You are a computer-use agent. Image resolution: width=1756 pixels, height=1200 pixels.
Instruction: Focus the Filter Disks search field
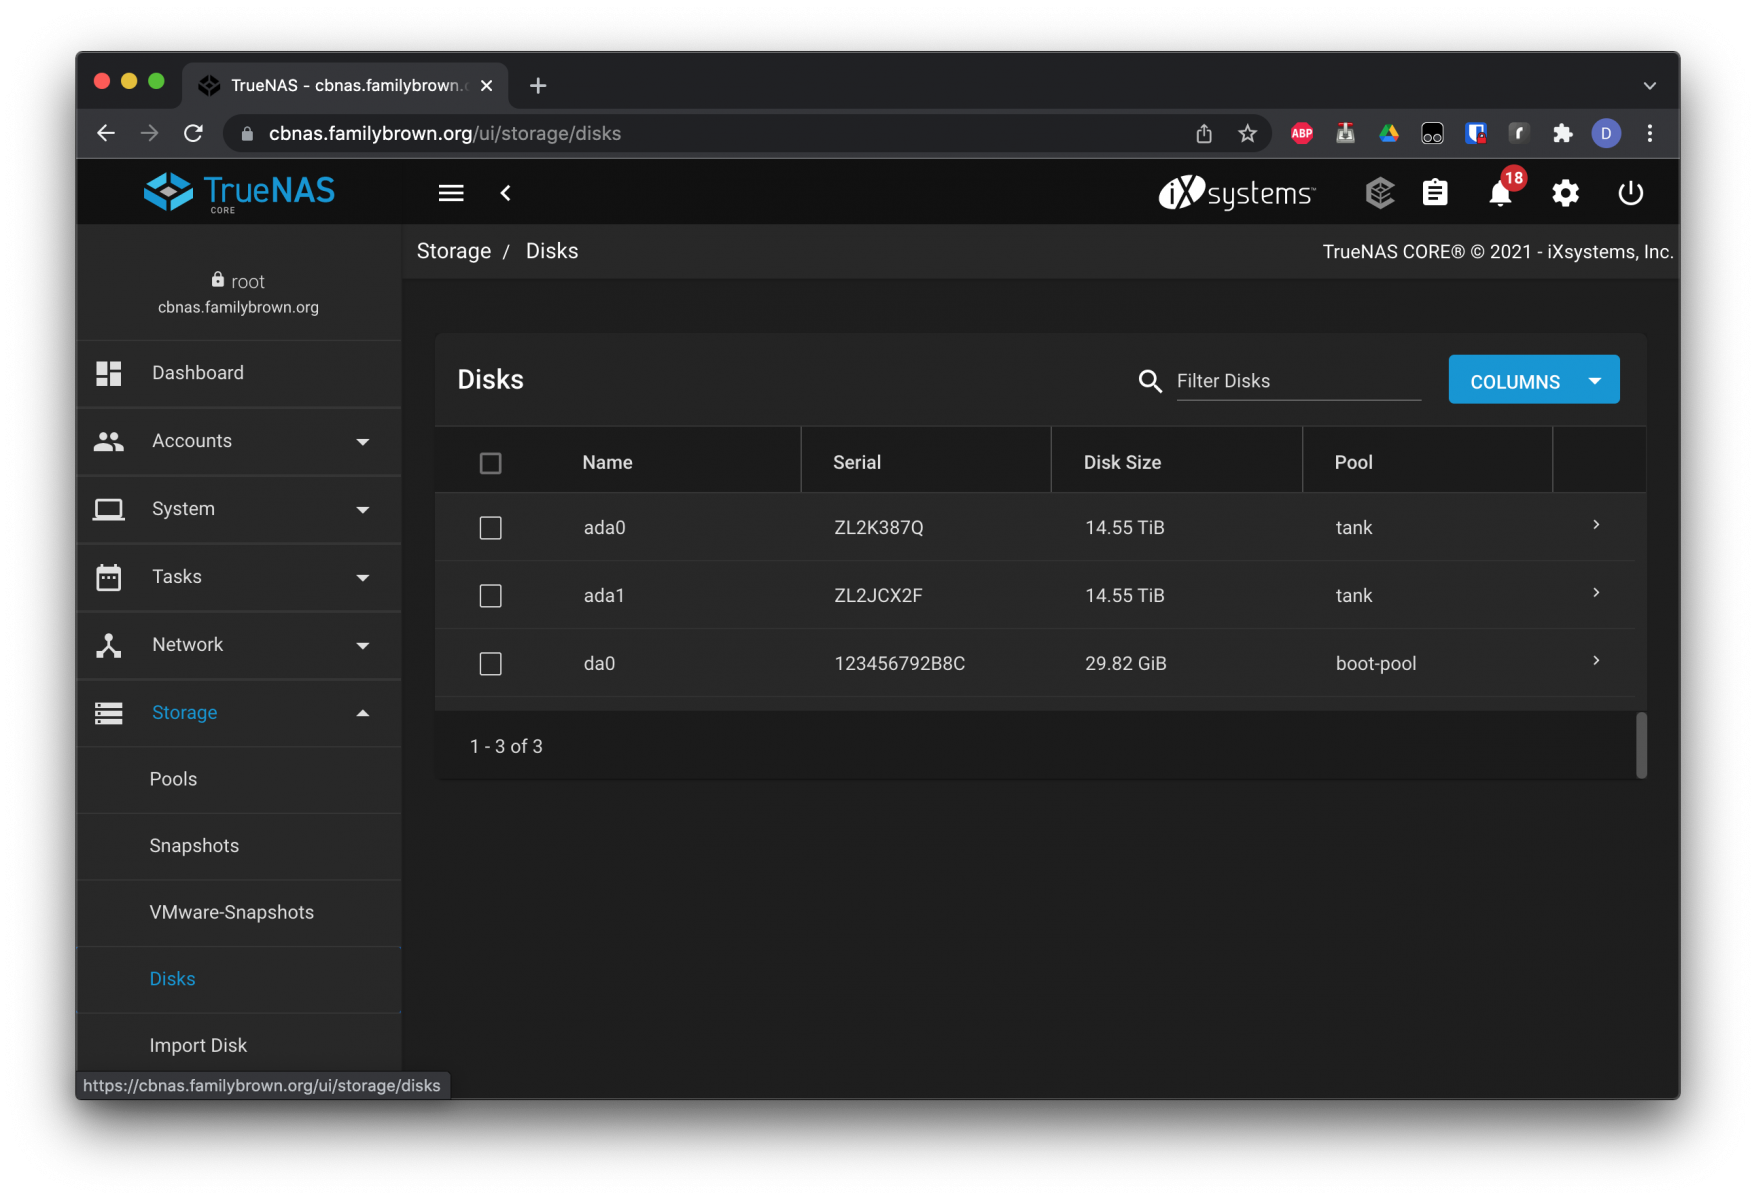(x=1298, y=381)
